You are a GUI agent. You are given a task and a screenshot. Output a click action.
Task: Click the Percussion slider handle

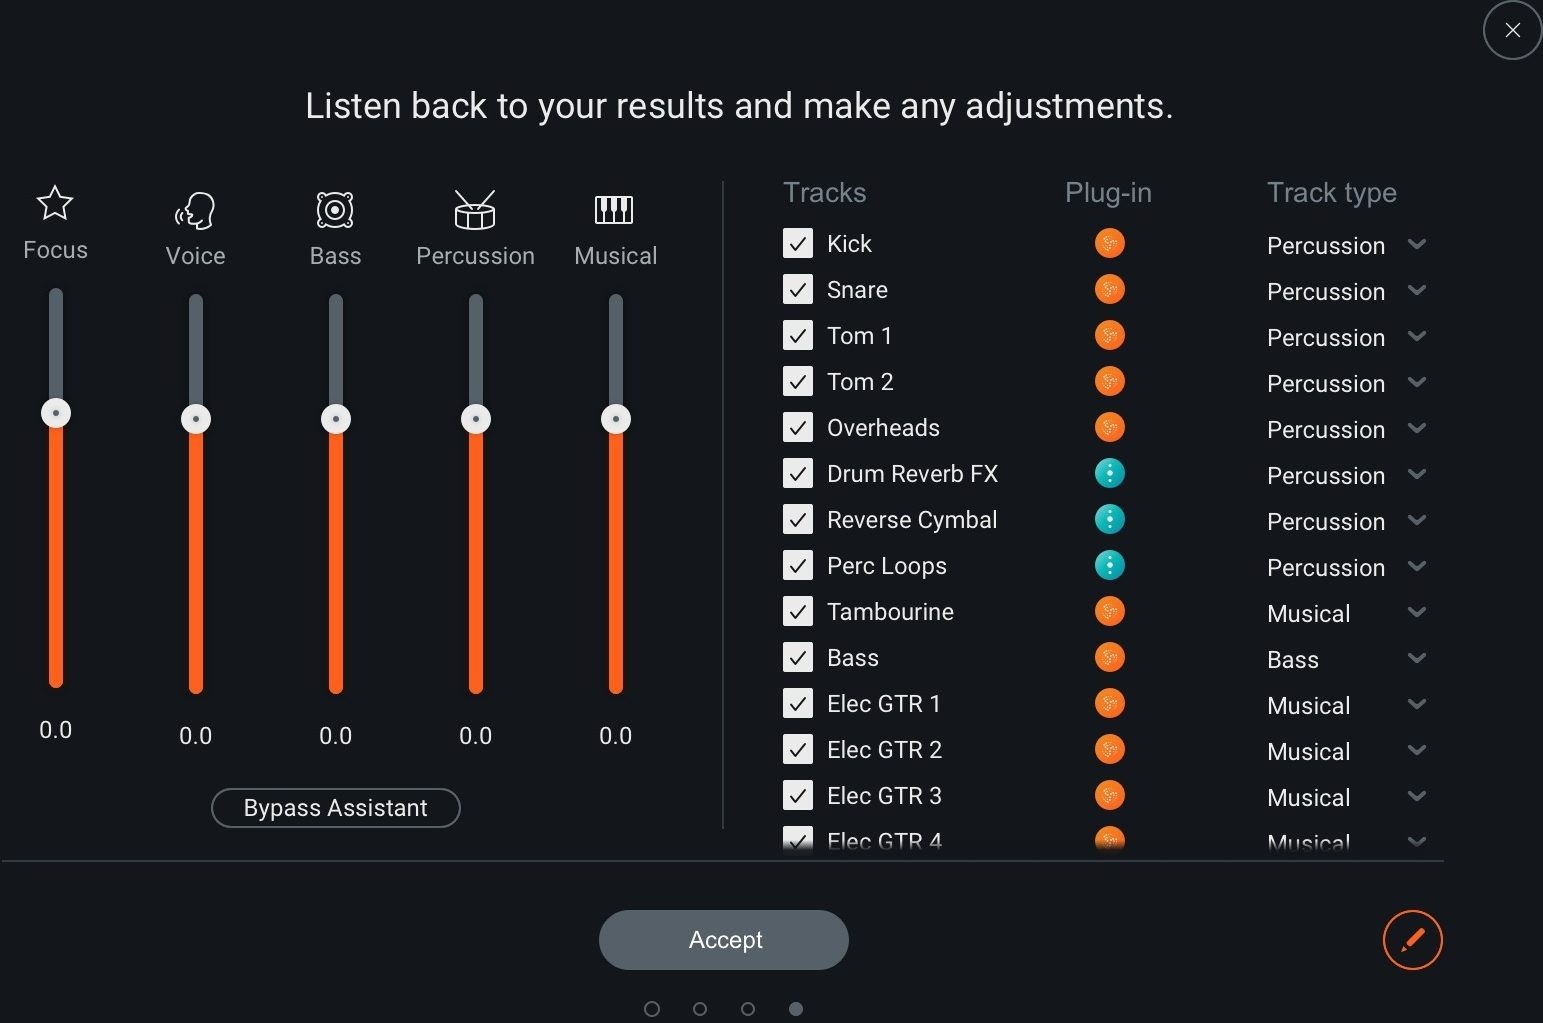[476, 419]
